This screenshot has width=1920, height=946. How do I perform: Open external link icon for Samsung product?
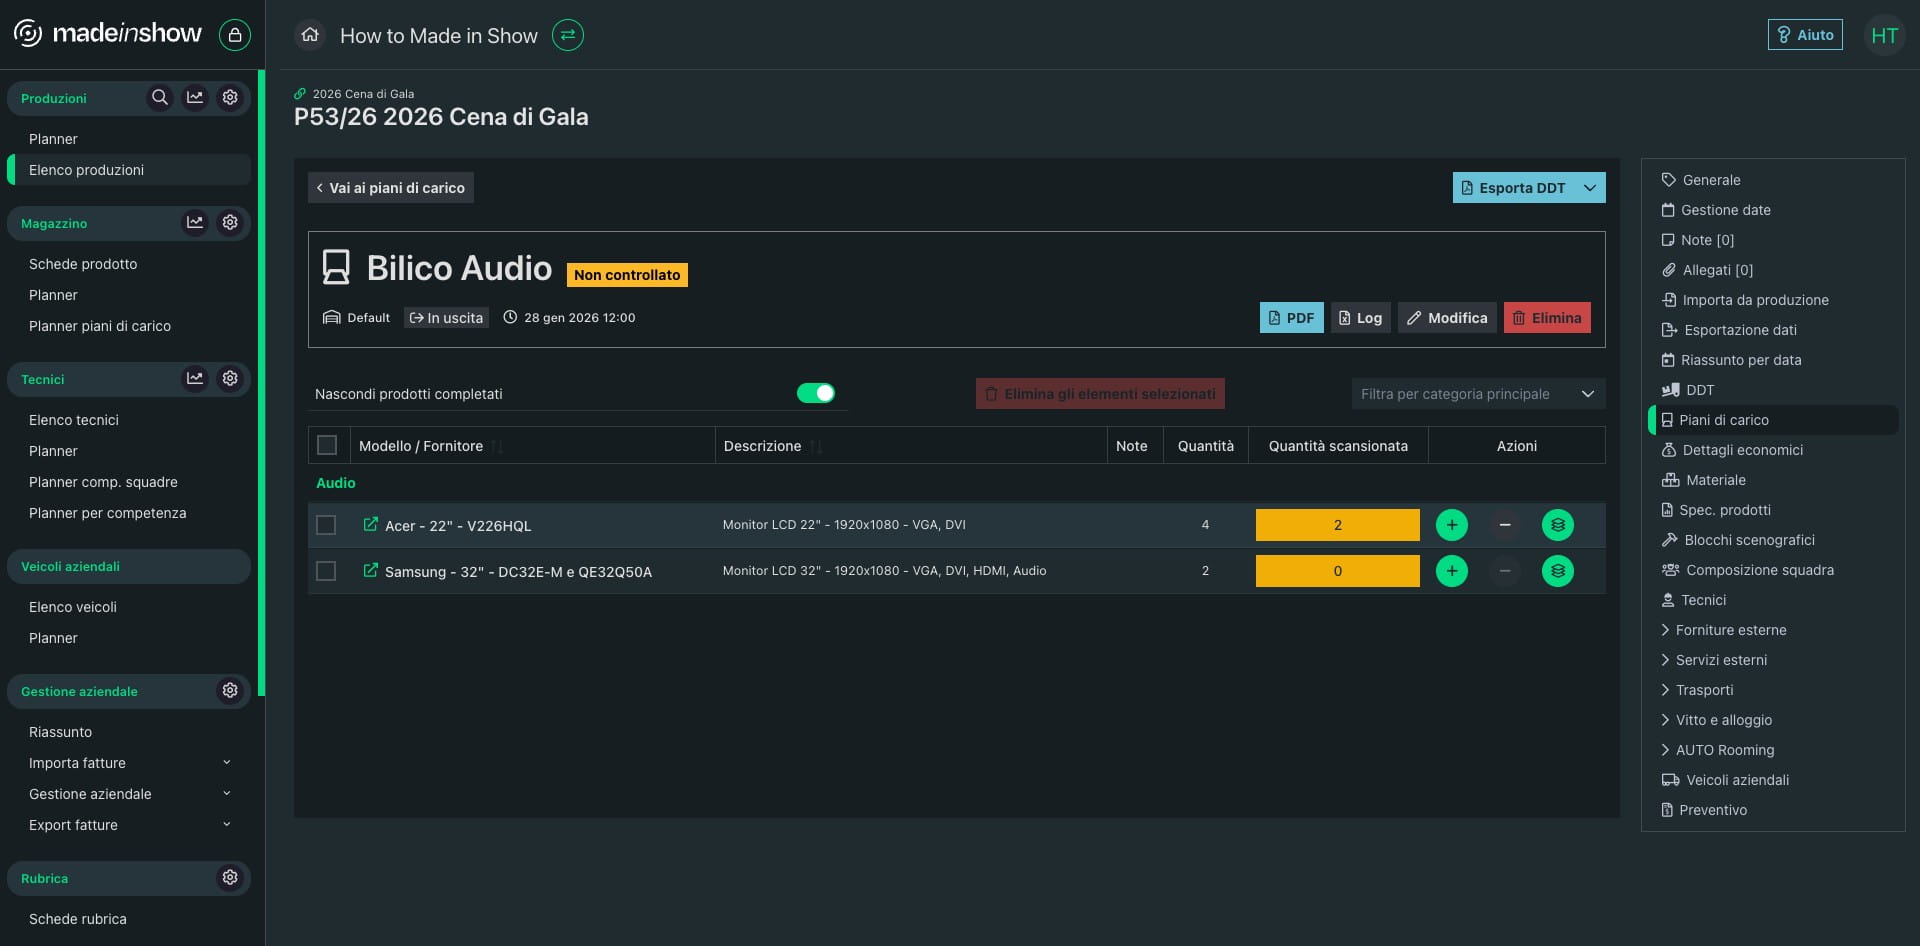pyautogui.click(x=370, y=571)
